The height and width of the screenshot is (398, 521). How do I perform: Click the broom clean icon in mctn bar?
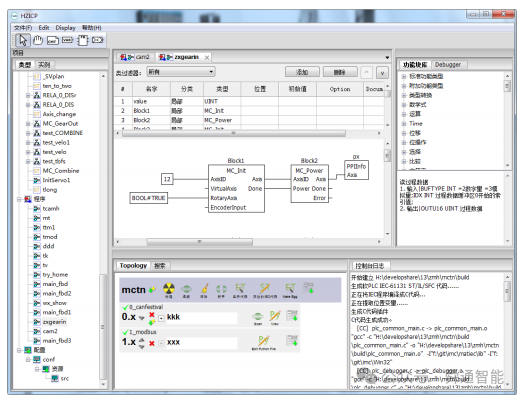(x=204, y=289)
